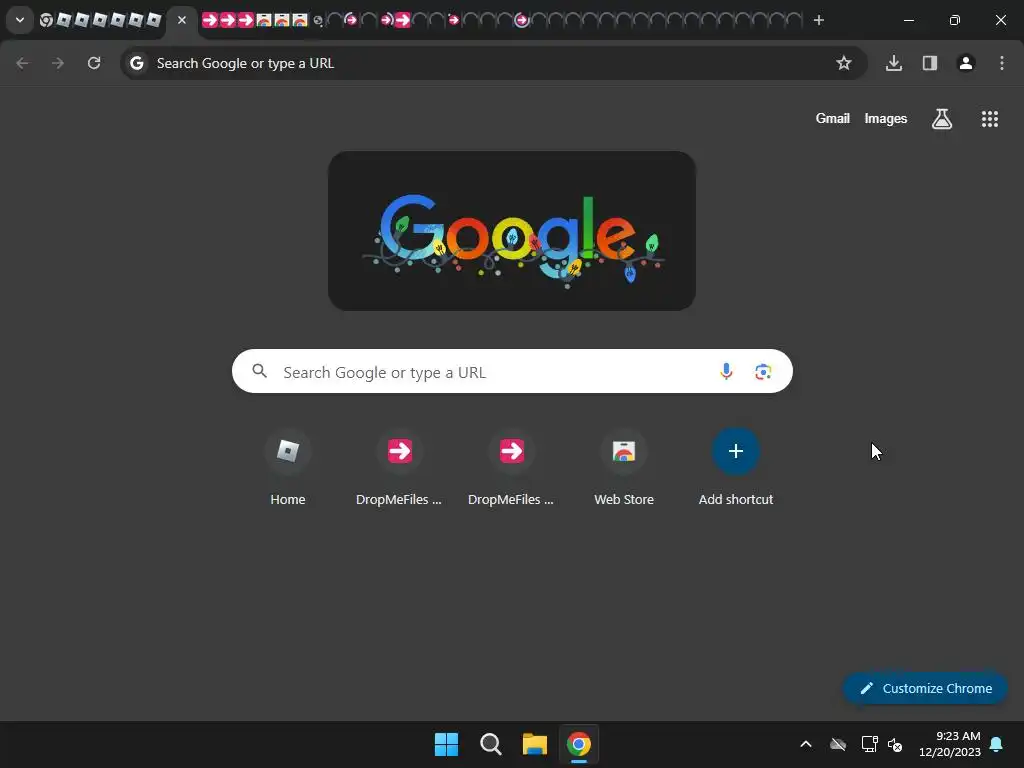
Task: Open the Downloads tray icon
Action: pyautogui.click(x=894, y=63)
